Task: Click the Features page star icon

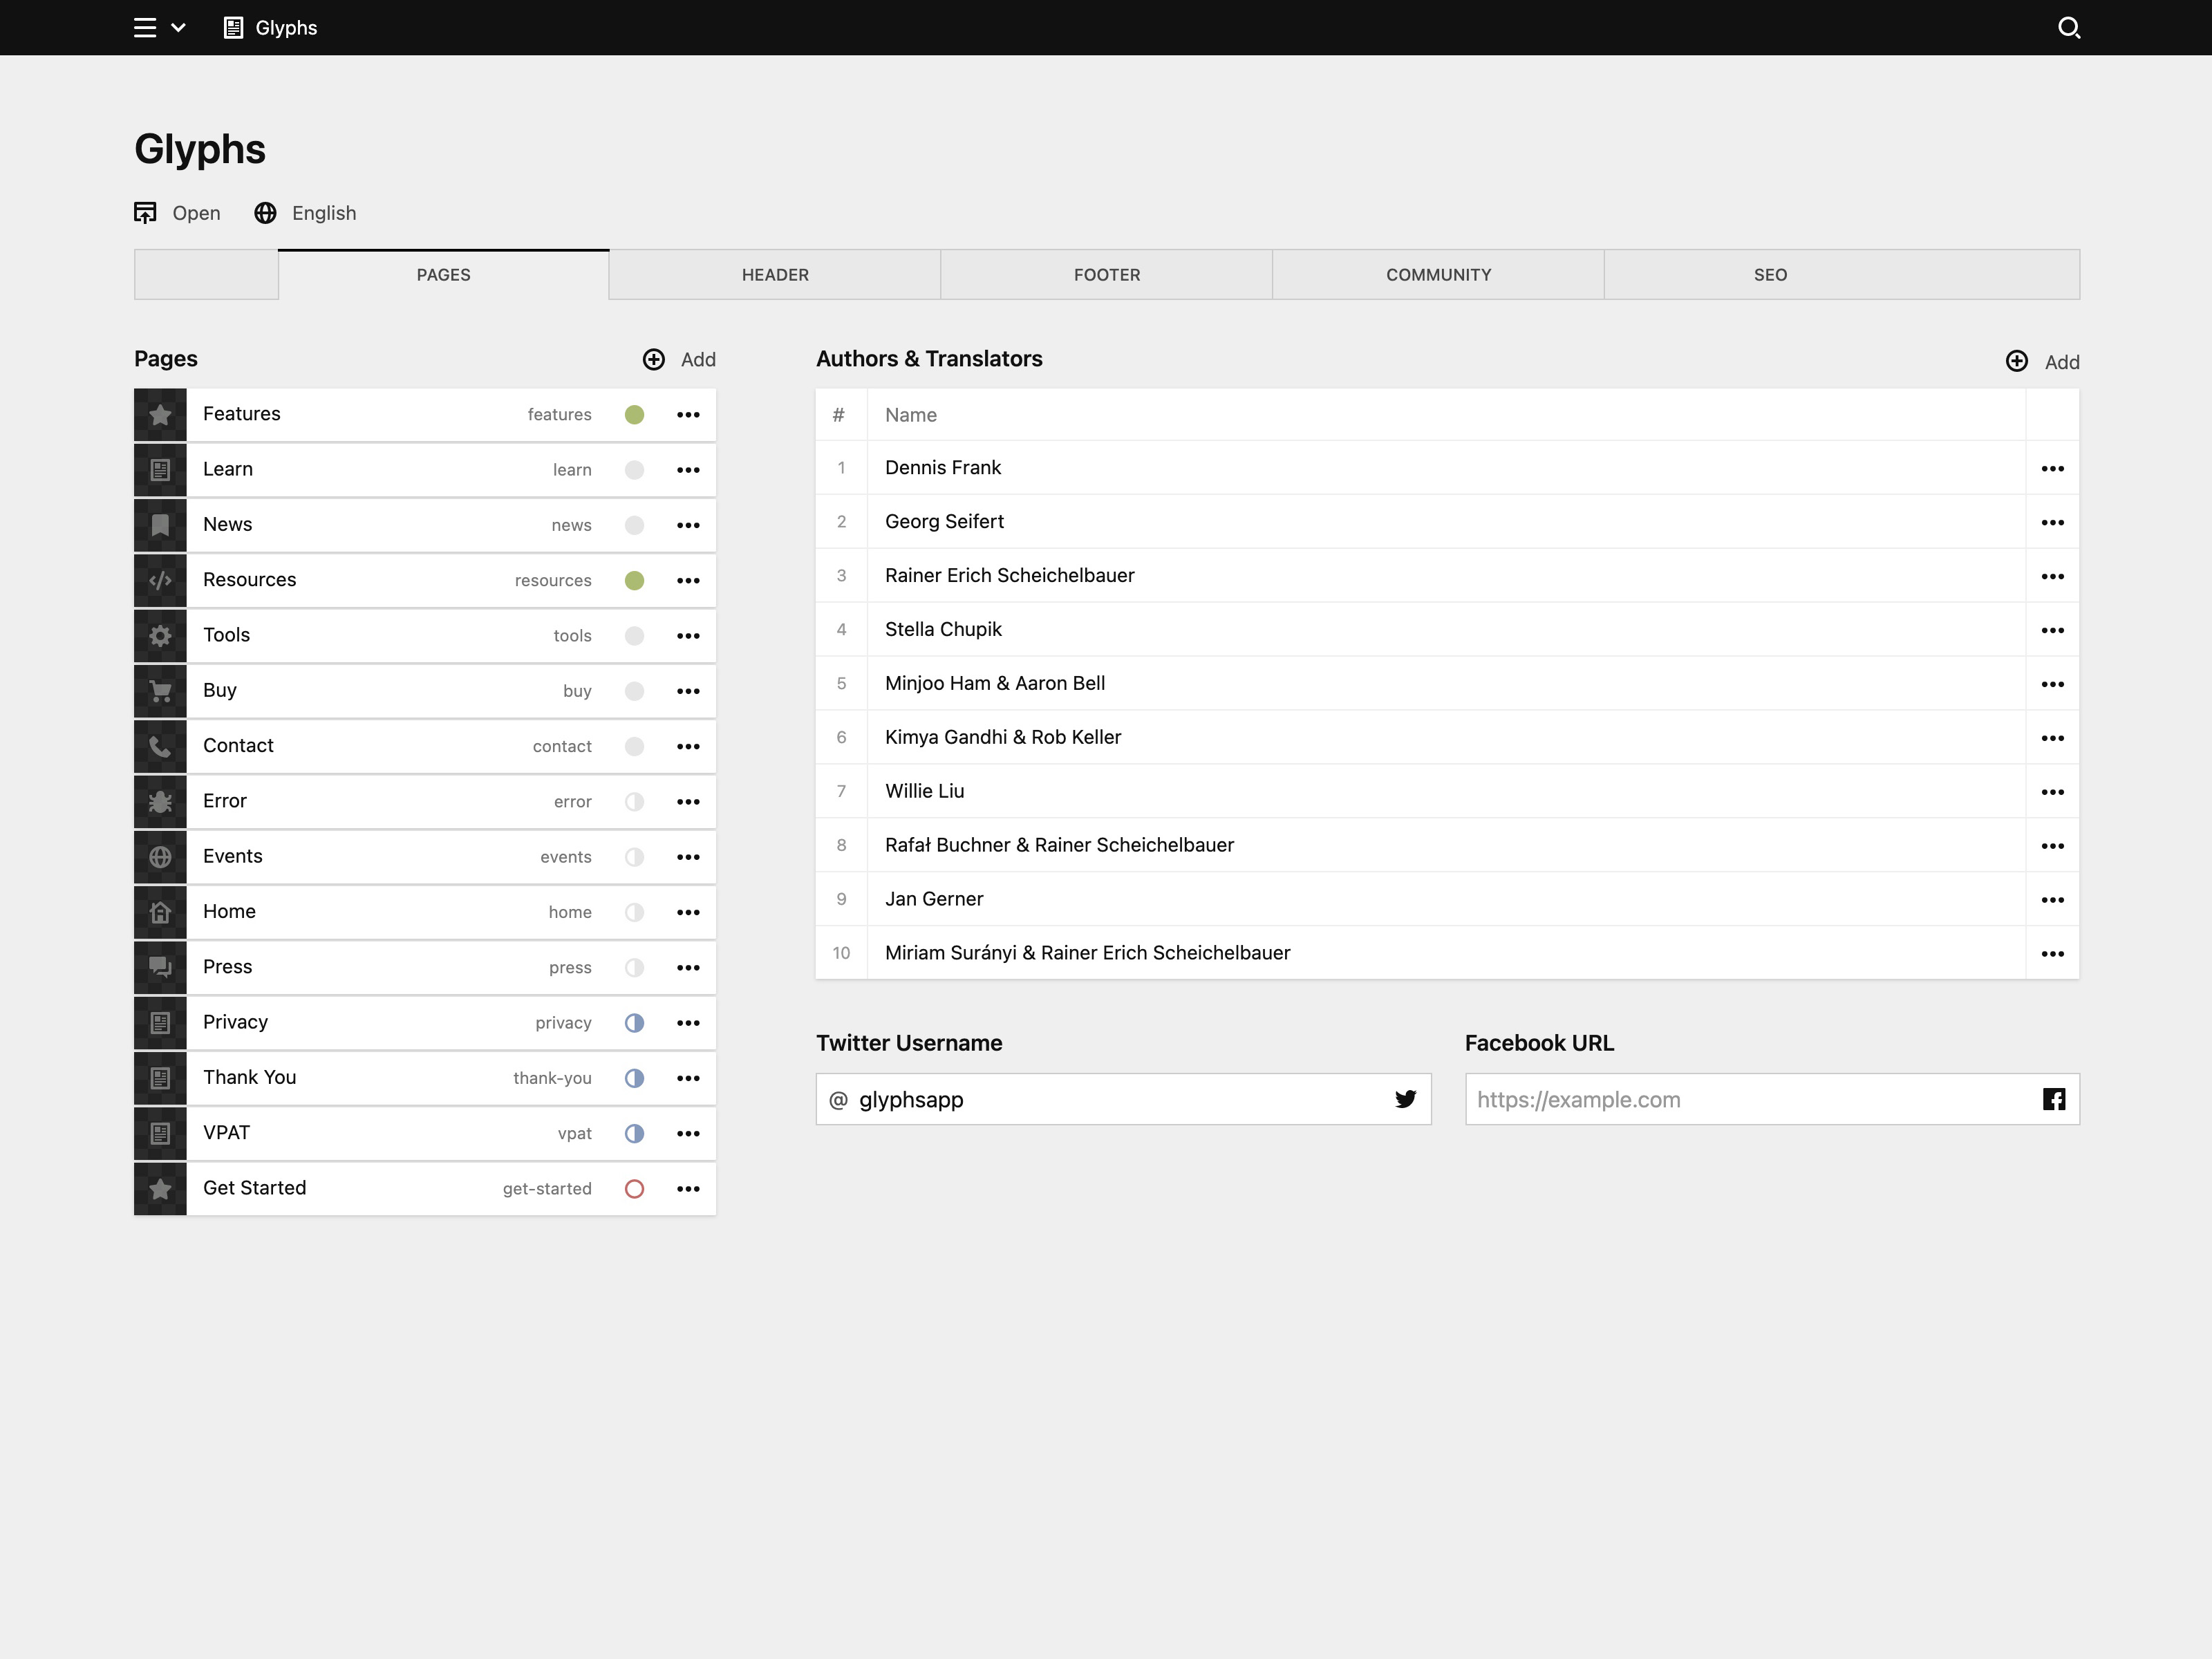Action: tap(160, 415)
